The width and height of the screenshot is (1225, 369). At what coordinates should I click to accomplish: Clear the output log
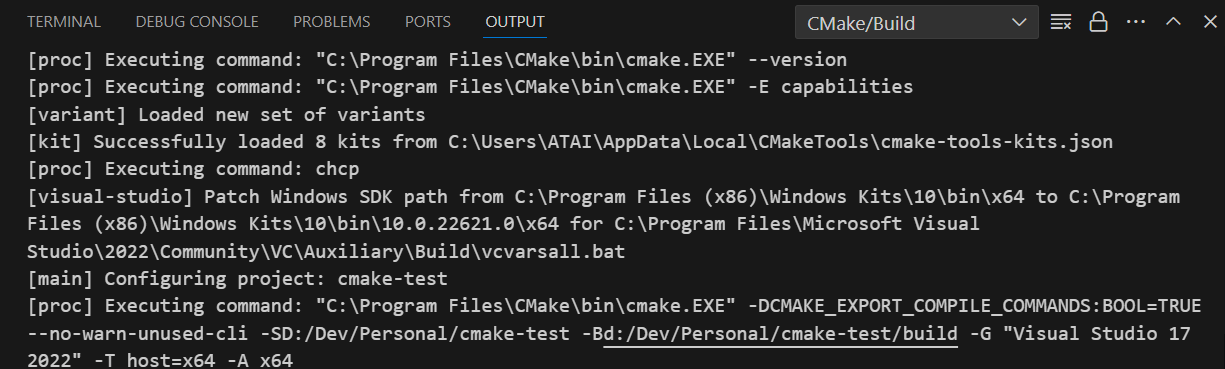click(x=1061, y=22)
